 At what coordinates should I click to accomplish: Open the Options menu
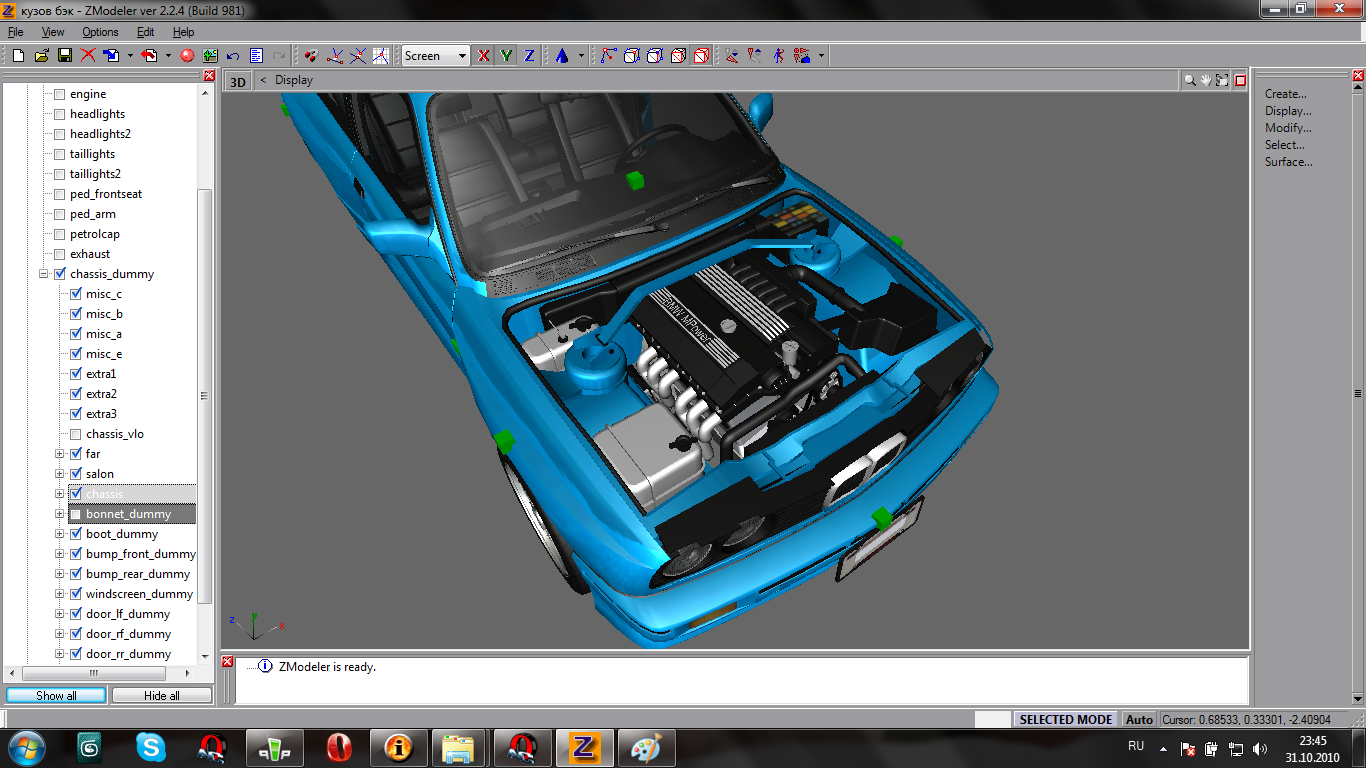pyautogui.click(x=100, y=32)
